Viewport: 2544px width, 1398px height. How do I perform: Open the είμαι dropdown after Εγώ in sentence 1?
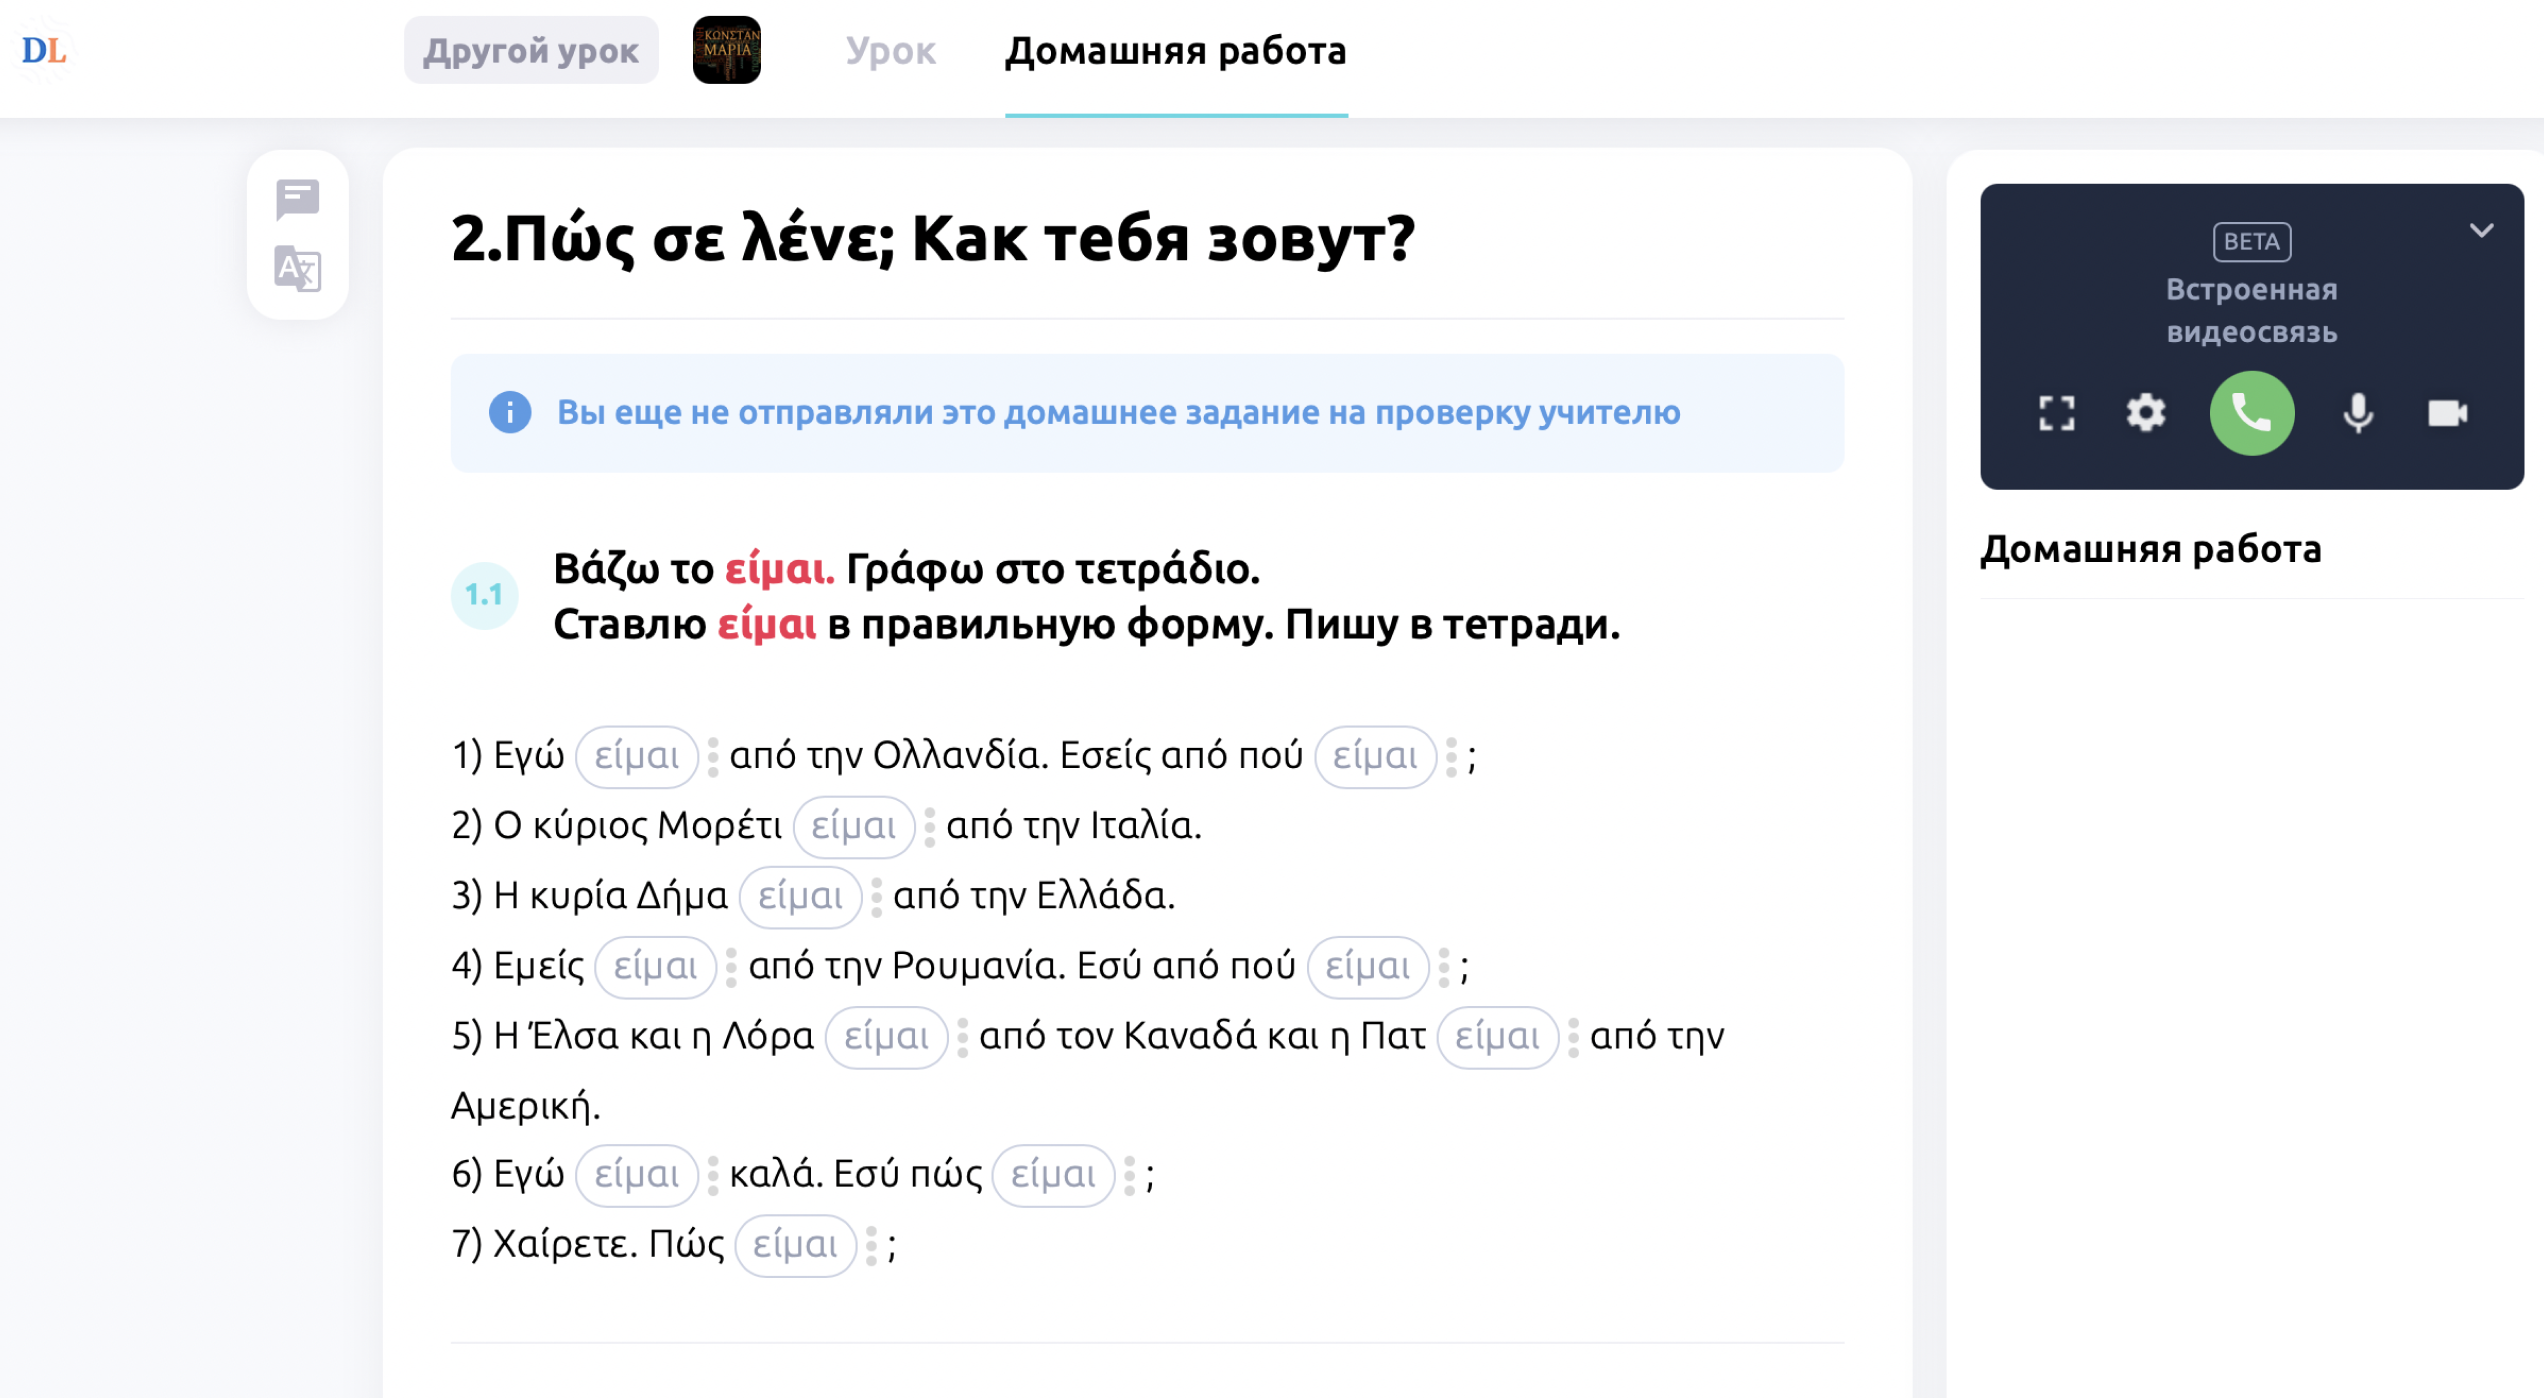point(637,756)
